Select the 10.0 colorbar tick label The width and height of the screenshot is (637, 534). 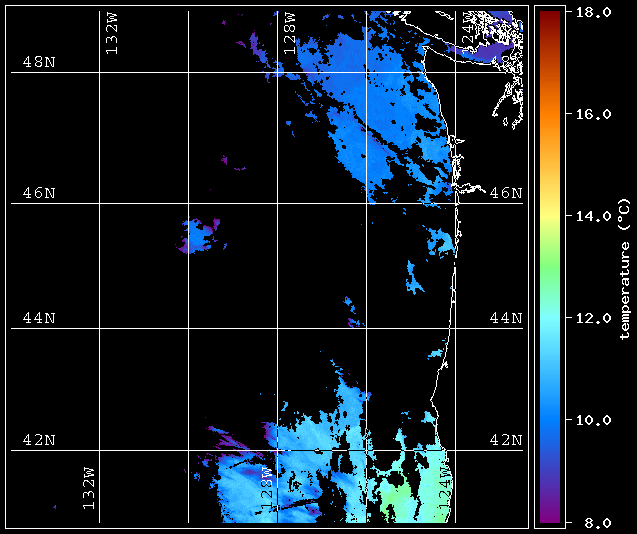pos(590,420)
